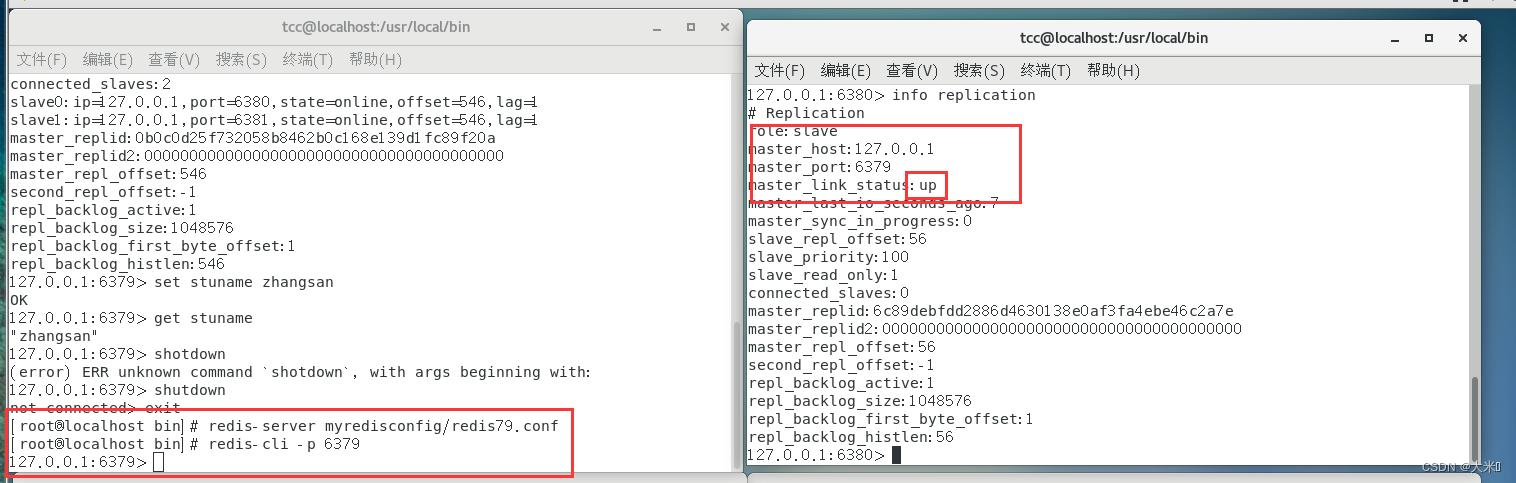
Task: Open 搜索(S) menu in left terminal
Action: click(x=241, y=60)
